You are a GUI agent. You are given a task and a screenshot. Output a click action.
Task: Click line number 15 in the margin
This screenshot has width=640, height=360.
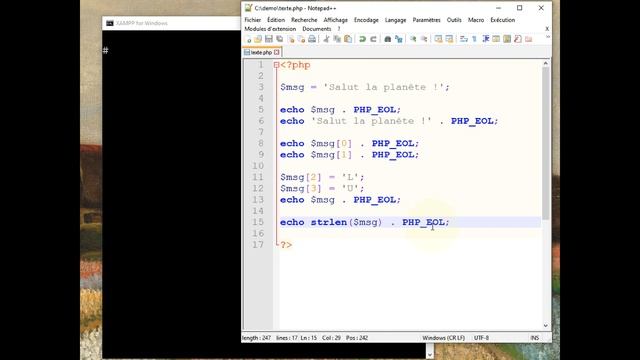[x=258, y=222]
